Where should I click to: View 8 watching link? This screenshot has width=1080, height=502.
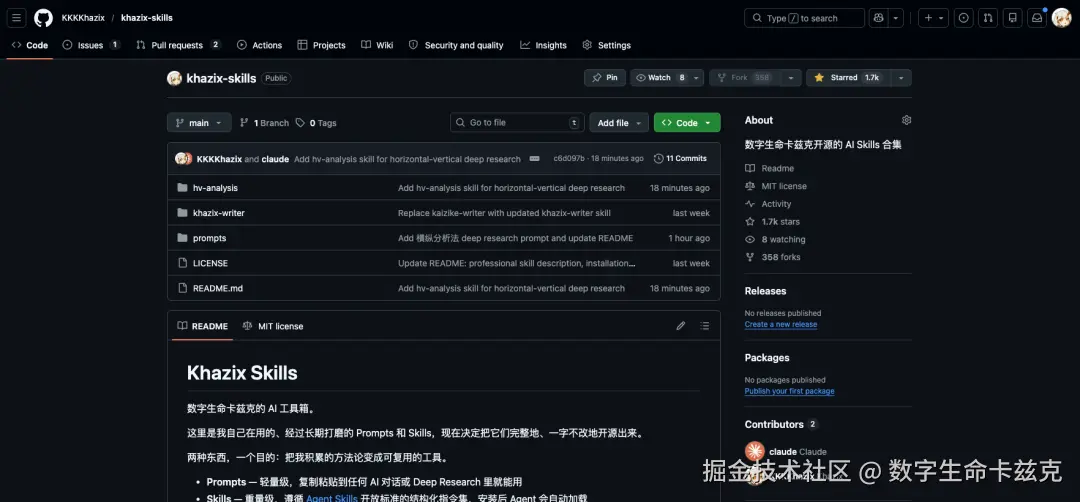tap(775, 240)
